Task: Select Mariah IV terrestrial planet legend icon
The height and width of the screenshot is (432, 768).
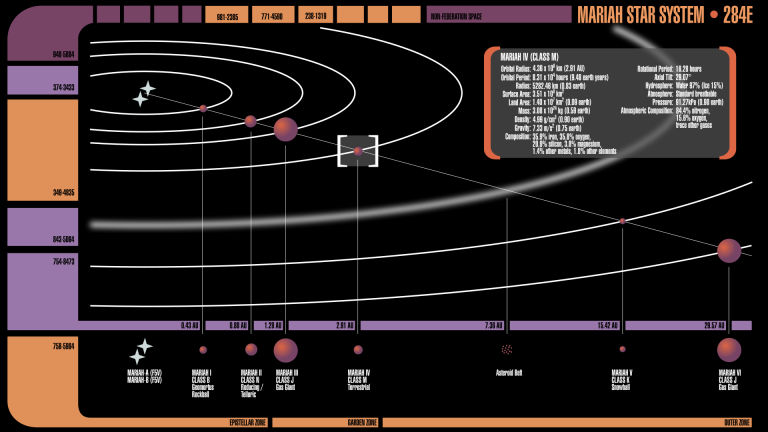Action: click(x=358, y=350)
